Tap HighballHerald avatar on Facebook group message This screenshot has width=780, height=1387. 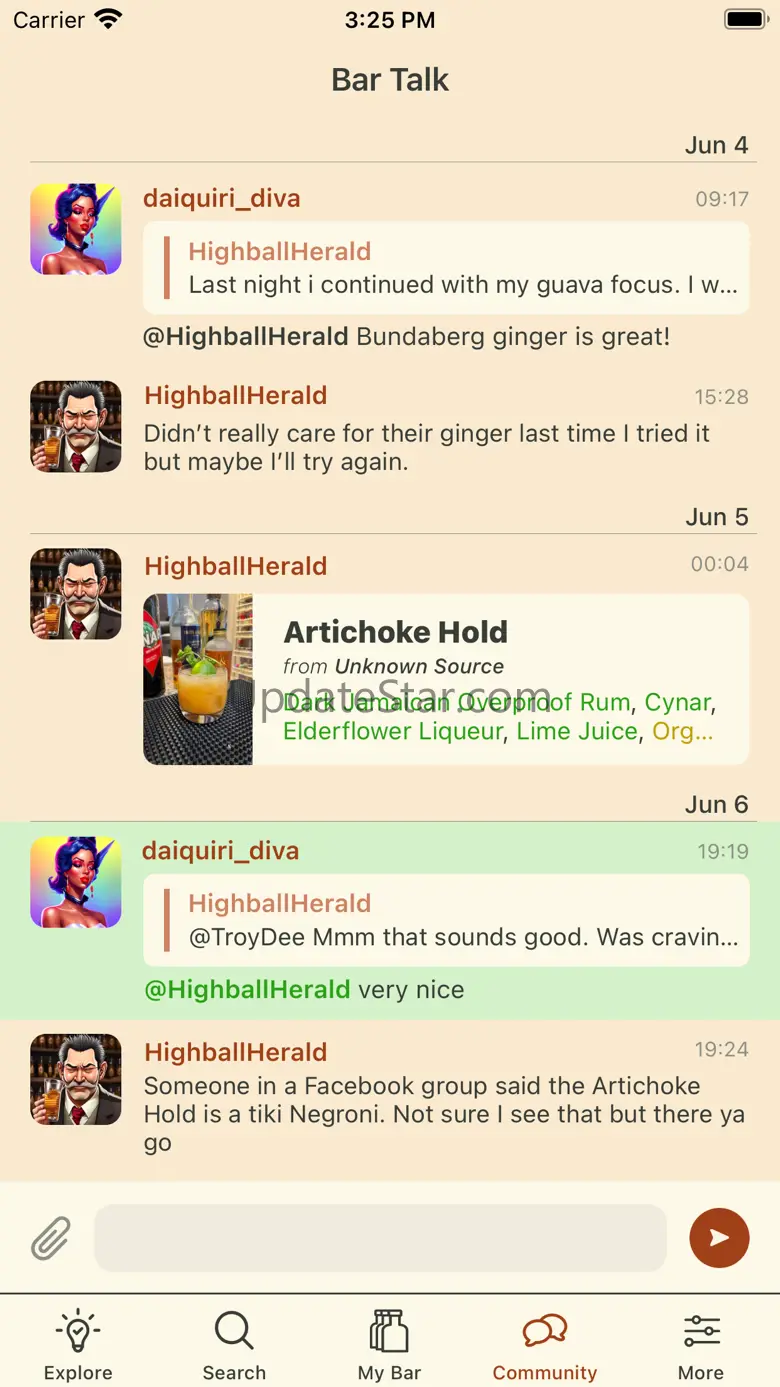coord(76,1080)
